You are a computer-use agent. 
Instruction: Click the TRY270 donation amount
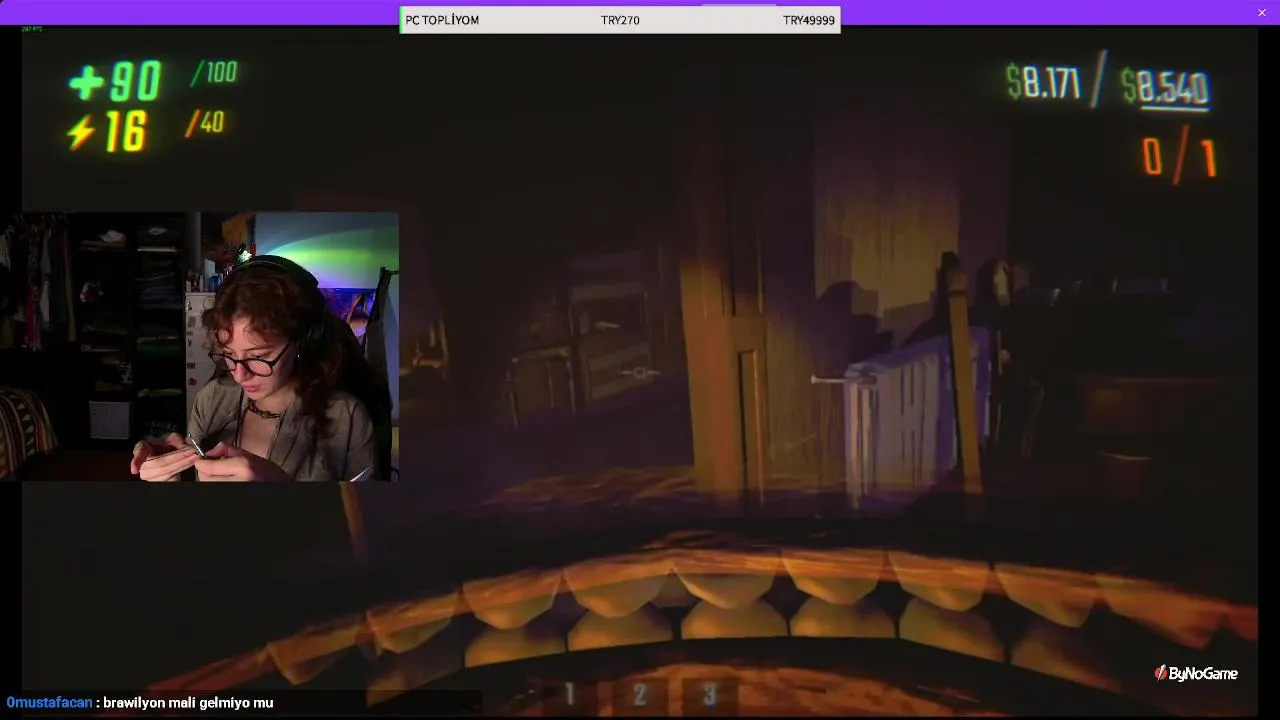click(620, 20)
